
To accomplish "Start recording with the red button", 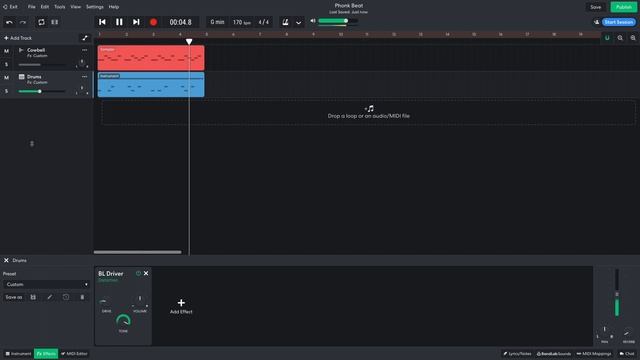I will pos(153,22).
